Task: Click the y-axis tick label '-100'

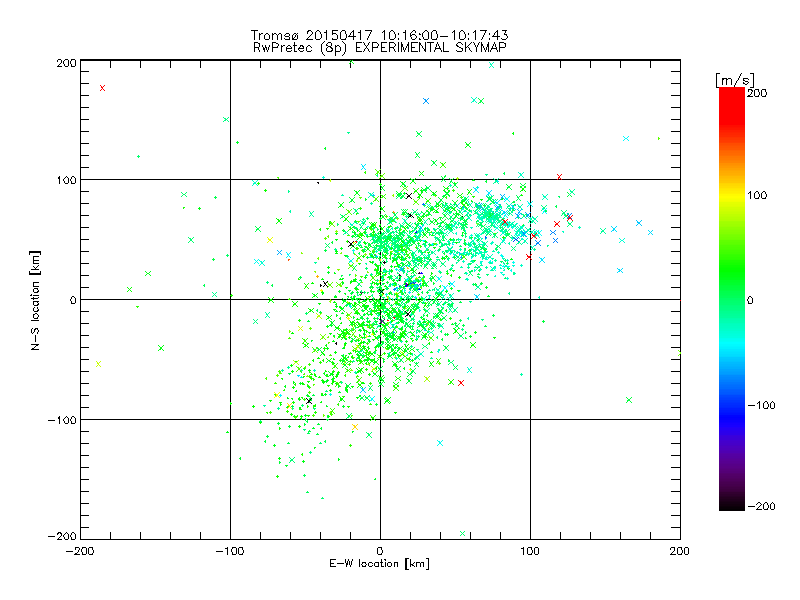Action: pyautogui.click(x=62, y=420)
